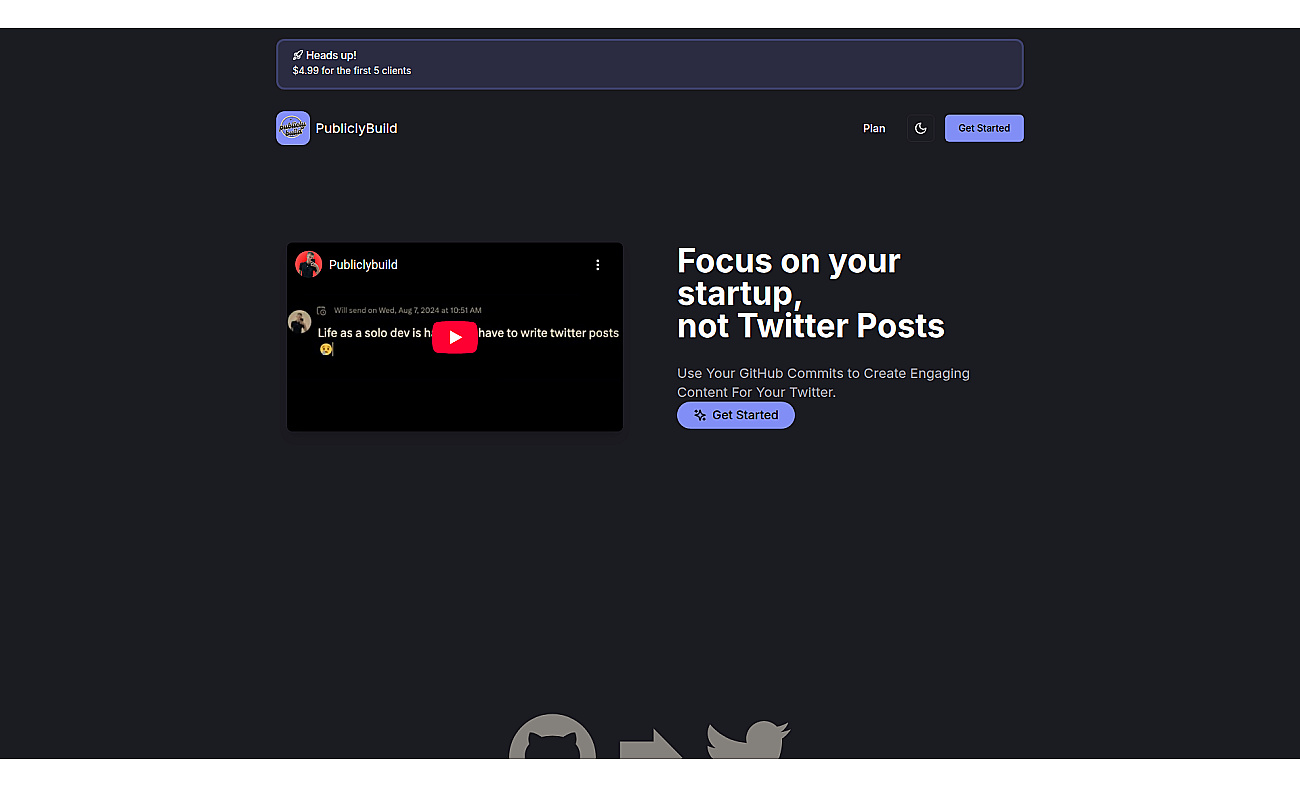Image resolution: width=1300 pixels, height=788 pixels.
Task: Click the Heads up! announcement banner
Action: coord(650,64)
